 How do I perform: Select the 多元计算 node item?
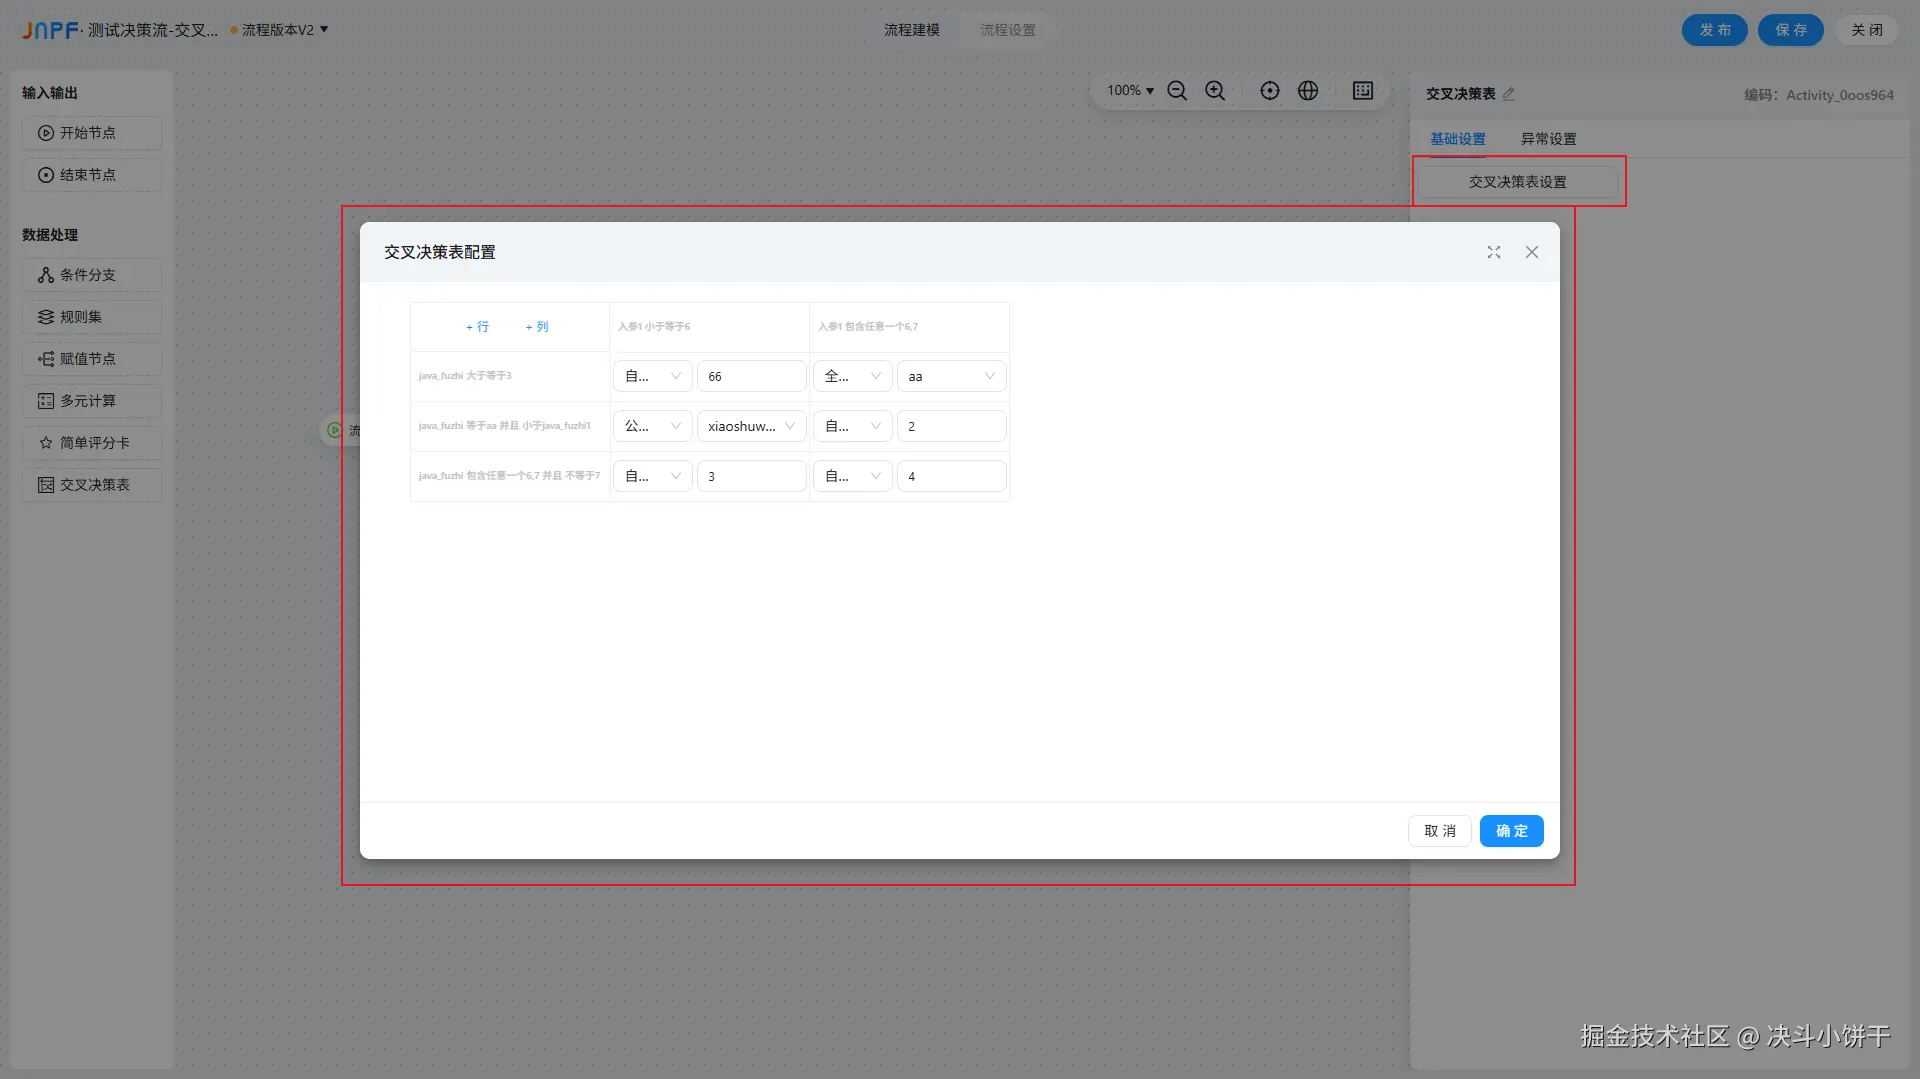92,401
